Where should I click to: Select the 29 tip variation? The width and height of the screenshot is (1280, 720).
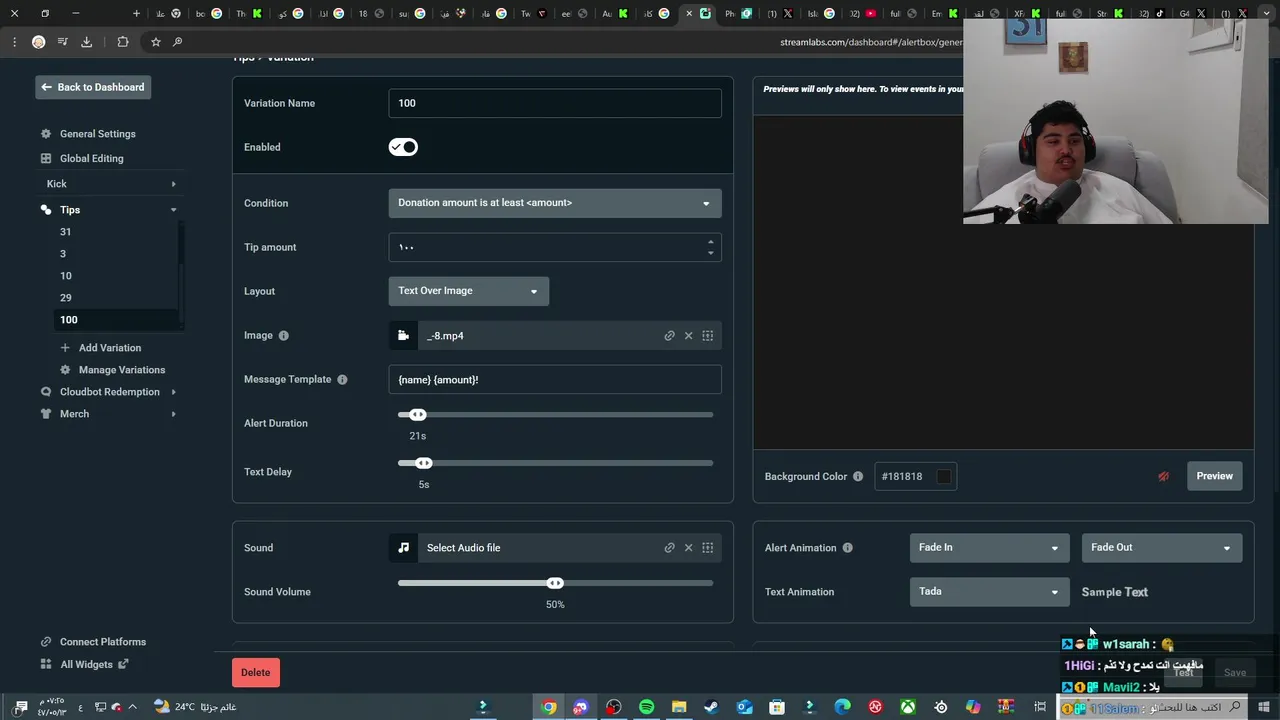pyautogui.click(x=65, y=298)
